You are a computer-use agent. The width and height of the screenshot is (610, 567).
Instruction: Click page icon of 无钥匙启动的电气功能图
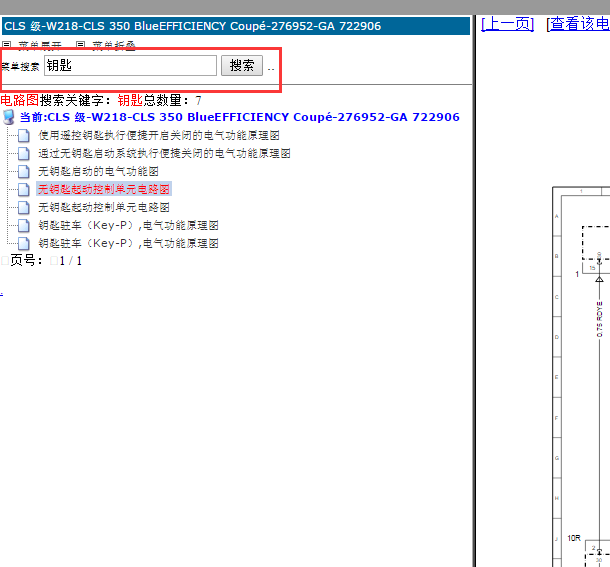tap(23, 171)
